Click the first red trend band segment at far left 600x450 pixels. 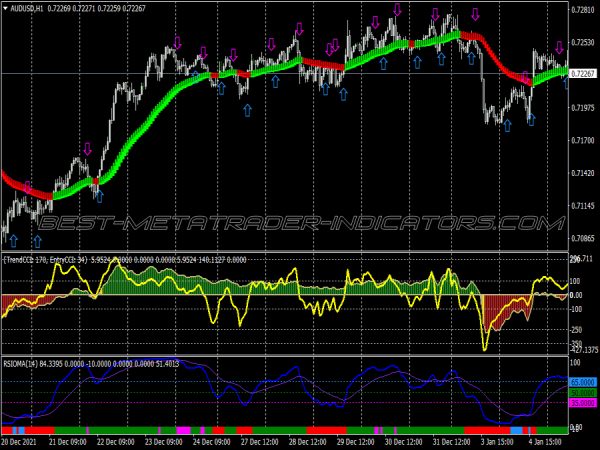click(12, 178)
